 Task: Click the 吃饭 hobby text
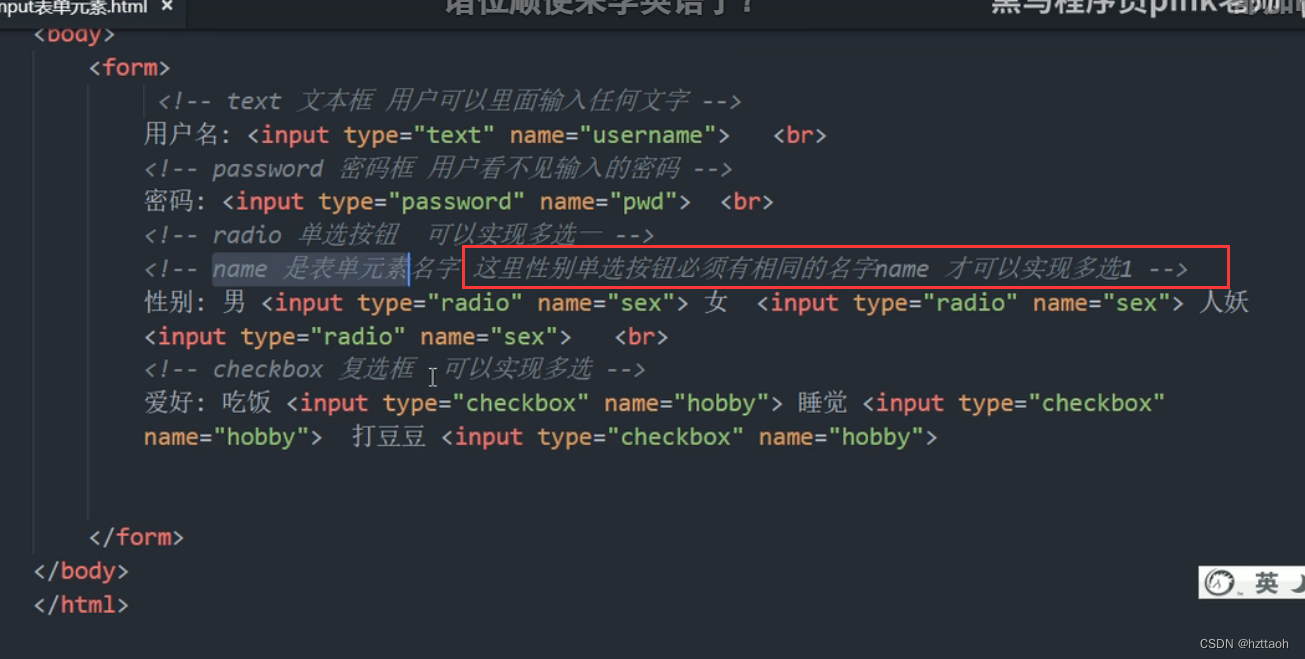(247, 403)
